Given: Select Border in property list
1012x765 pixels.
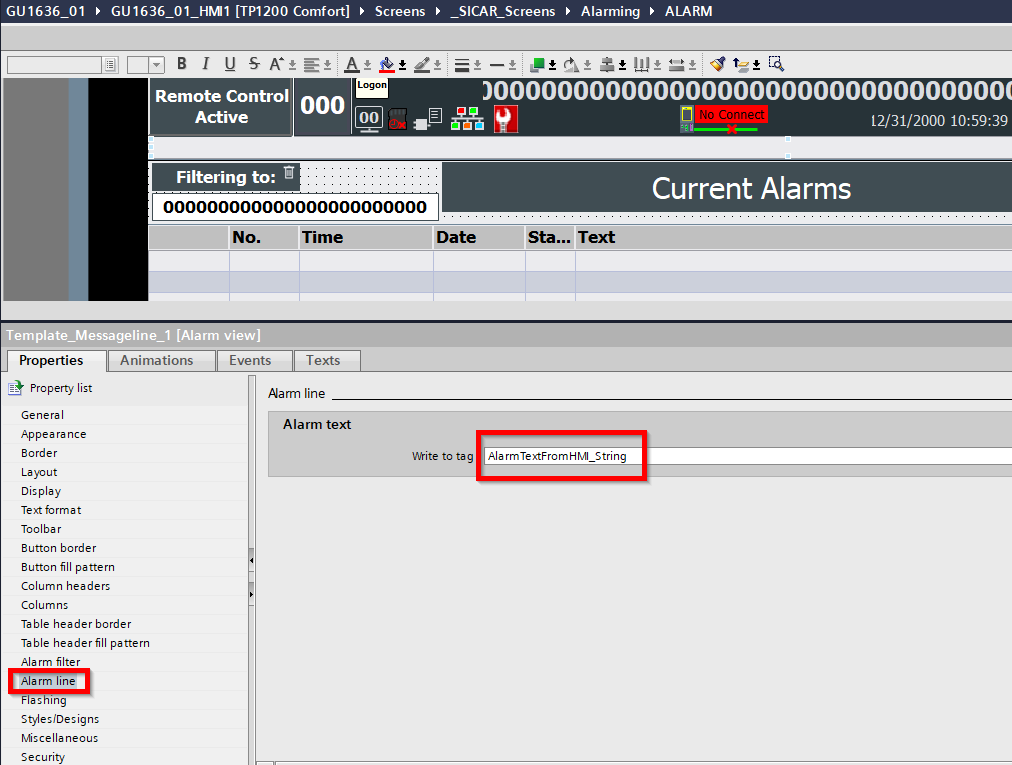Looking at the screenshot, I should [39, 453].
